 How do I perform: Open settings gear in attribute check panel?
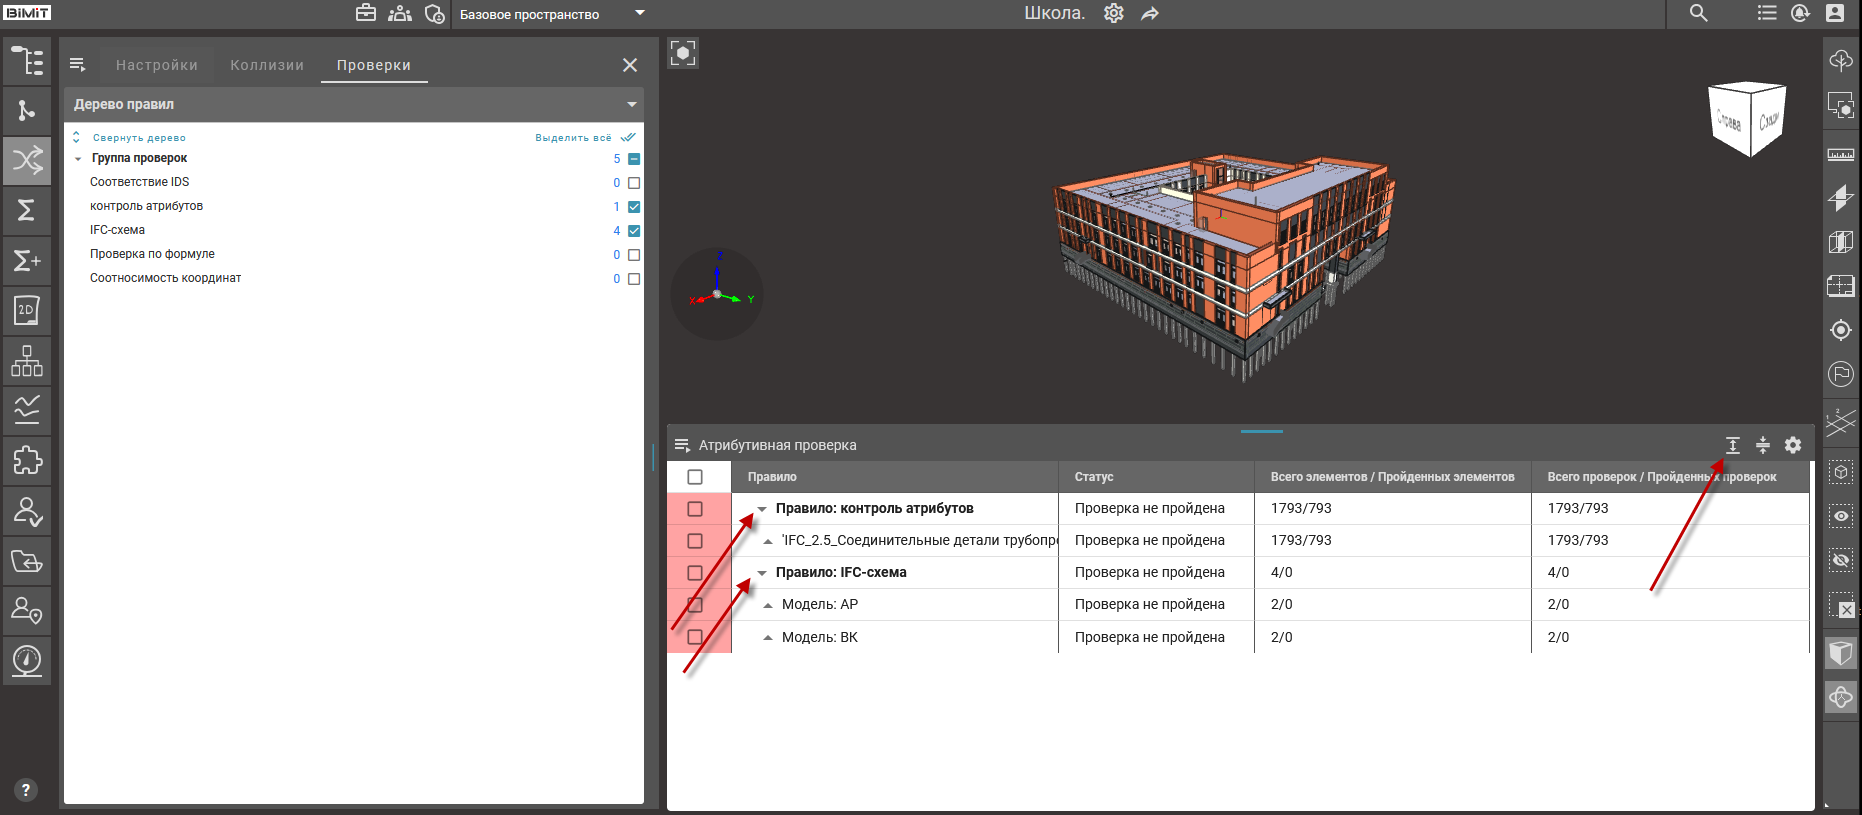coord(1793,445)
